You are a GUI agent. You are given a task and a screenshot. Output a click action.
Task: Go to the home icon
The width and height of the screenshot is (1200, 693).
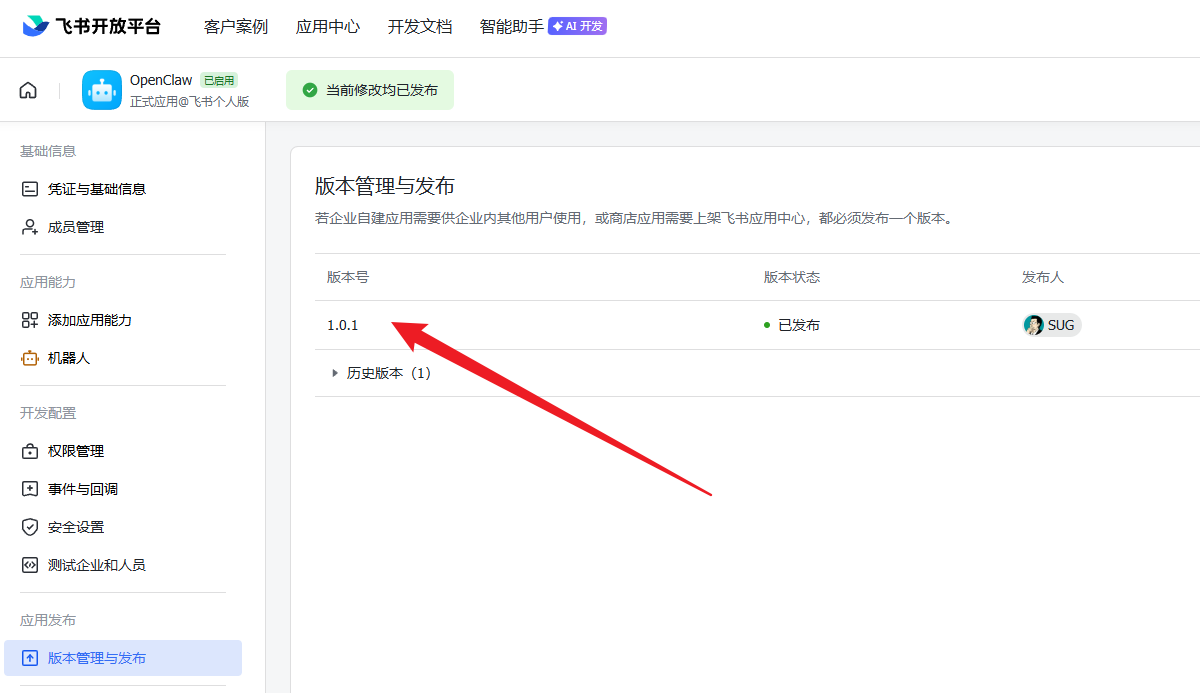coord(28,90)
